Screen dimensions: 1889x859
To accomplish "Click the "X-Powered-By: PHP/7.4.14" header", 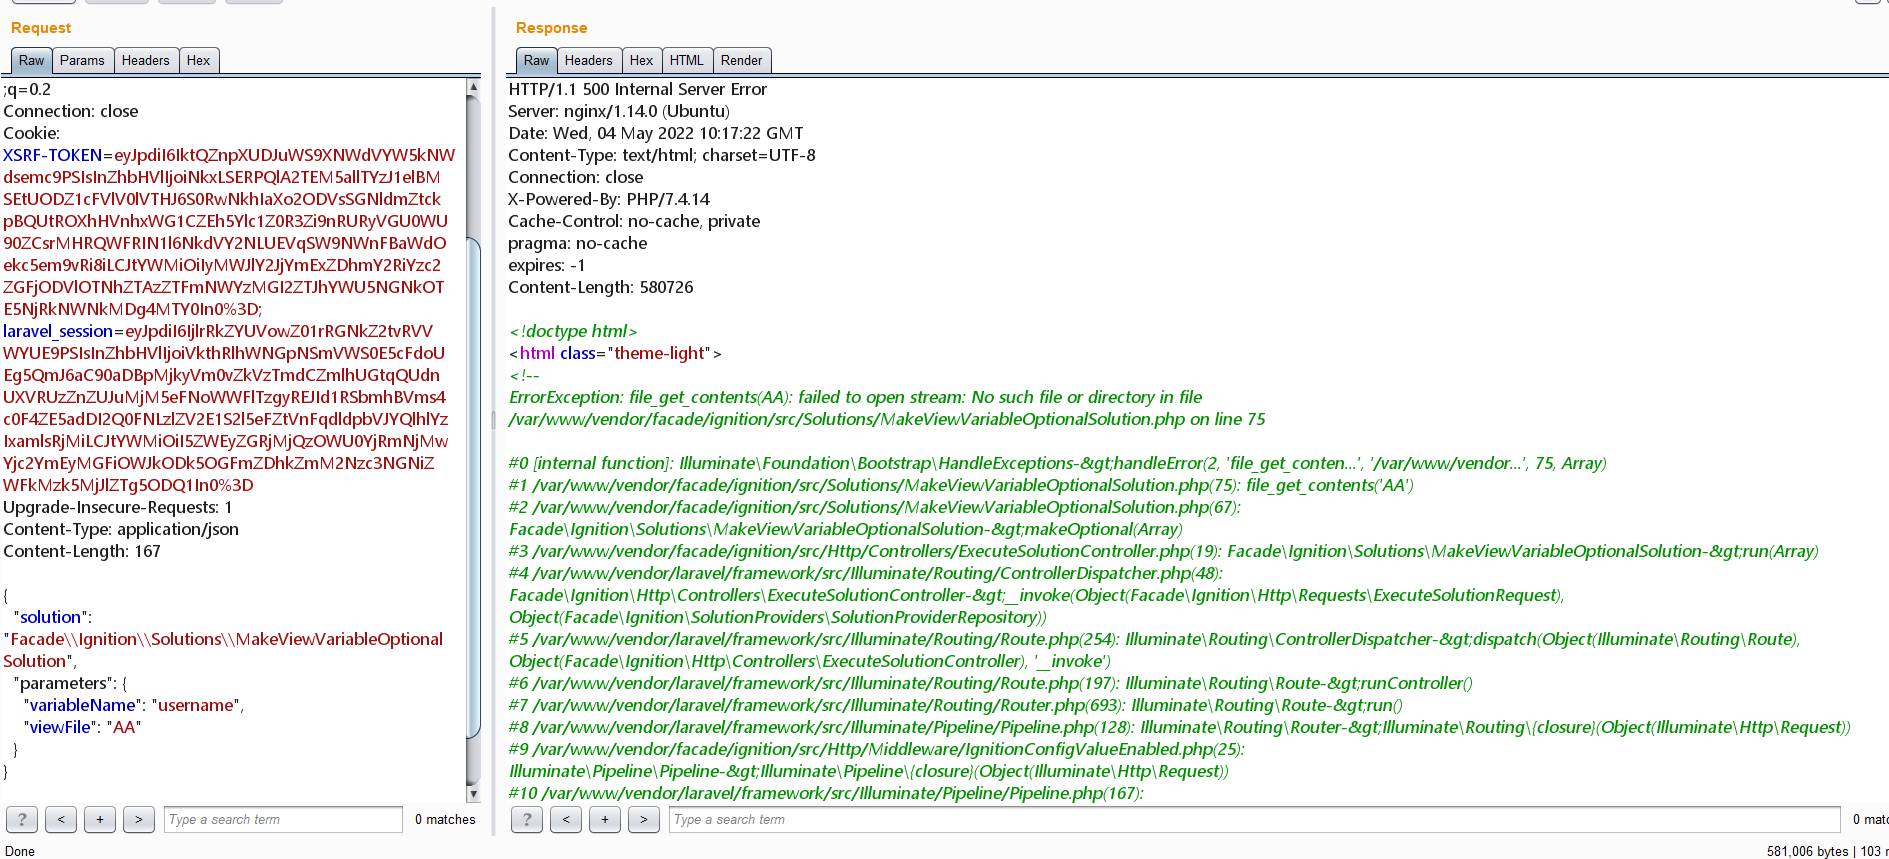I will 609,199.
